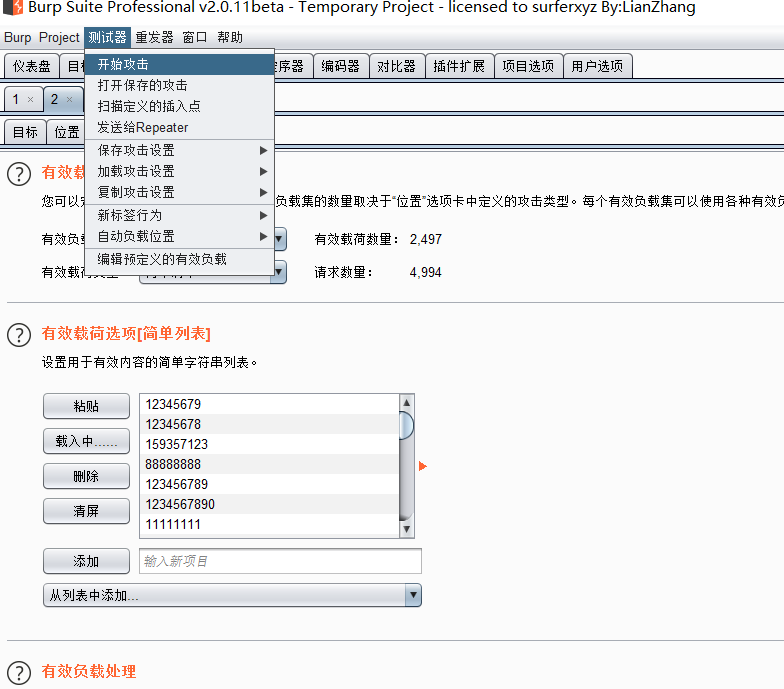Select Intruder attack tab 1
This screenshot has height=689, width=784.
[22, 100]
